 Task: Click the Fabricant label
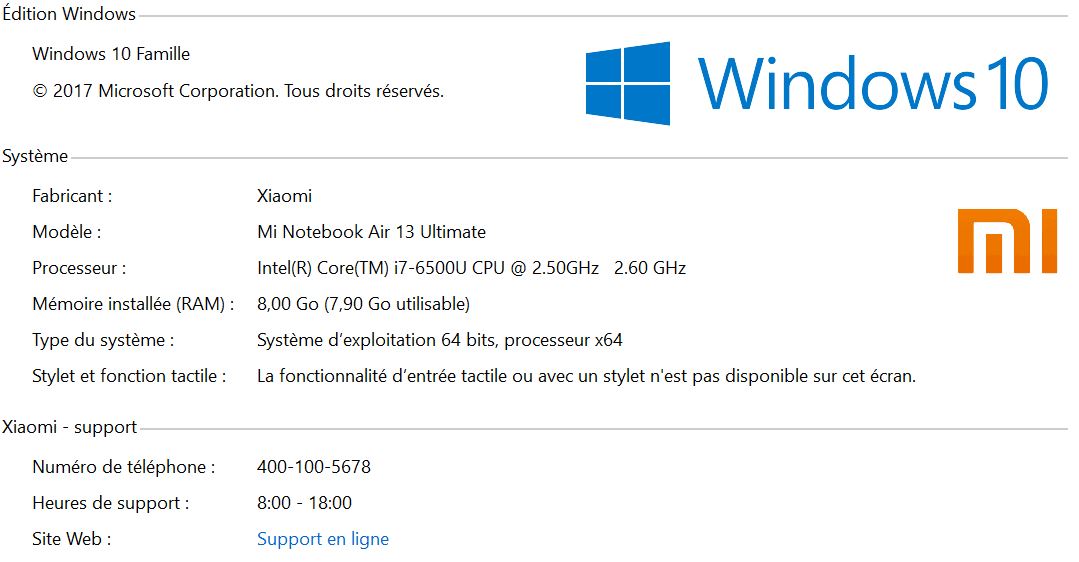point(72,196)
